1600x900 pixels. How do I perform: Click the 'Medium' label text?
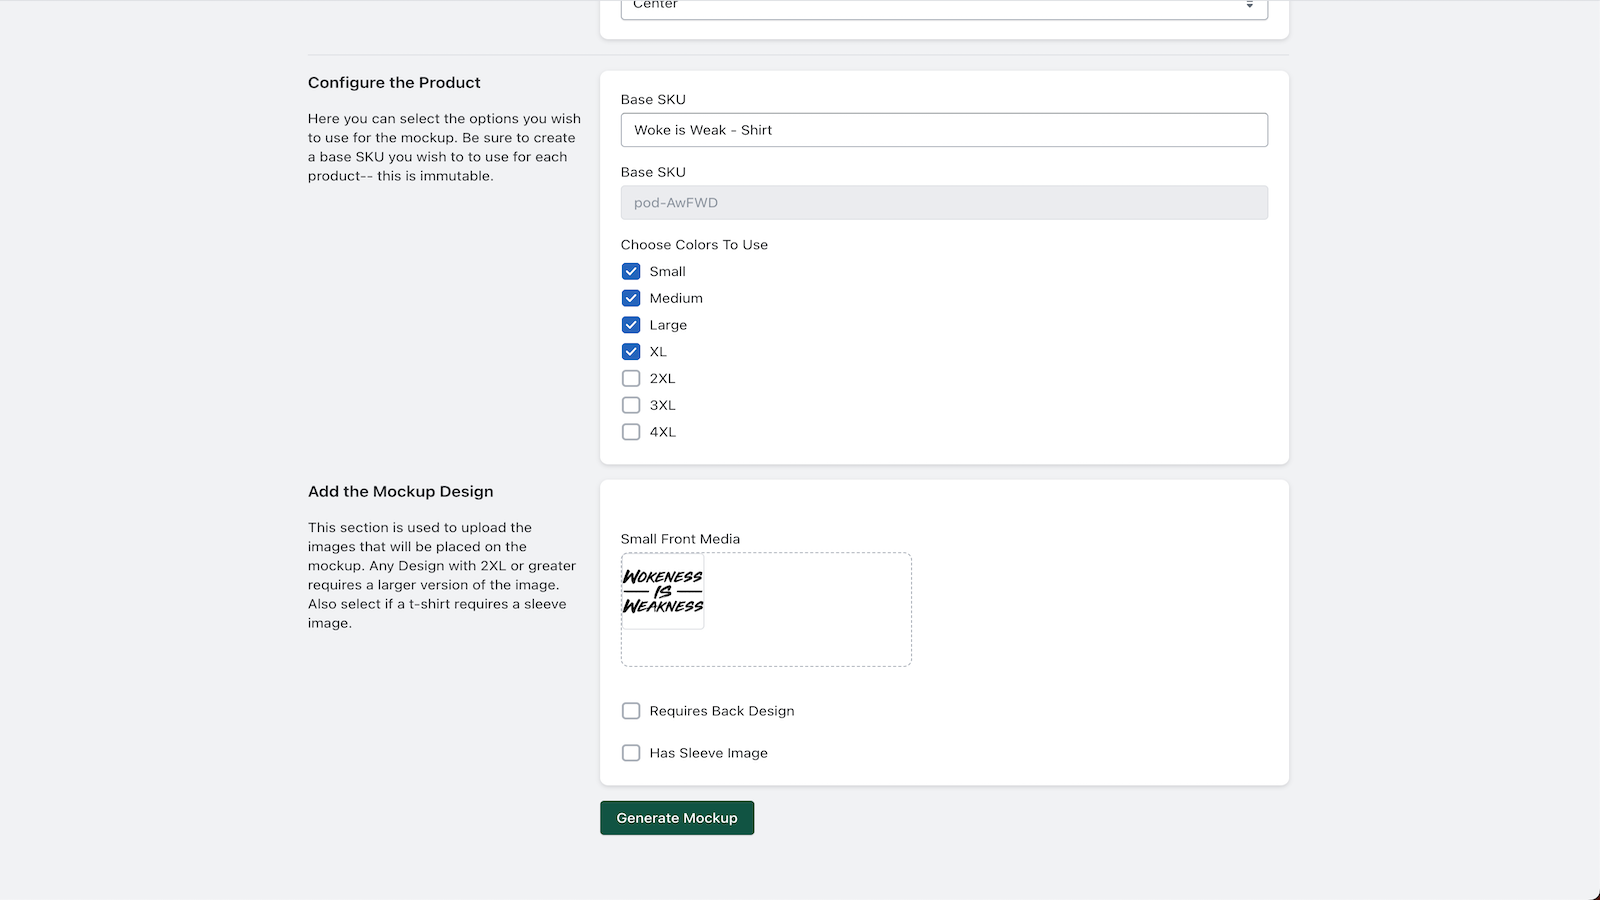(x=676, y=298)
